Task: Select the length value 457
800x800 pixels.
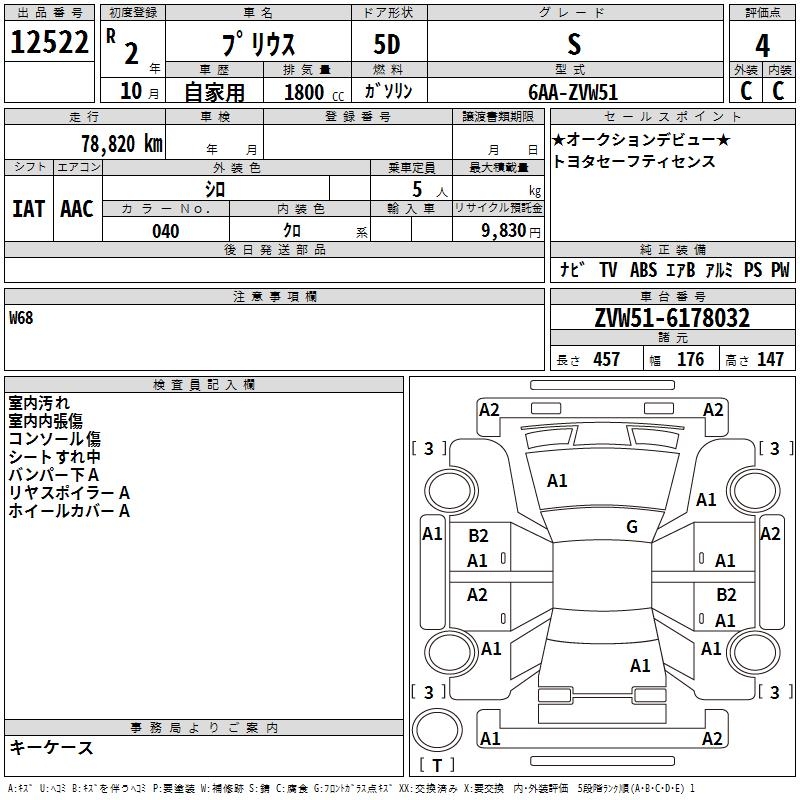Action: tap(607, 359)
